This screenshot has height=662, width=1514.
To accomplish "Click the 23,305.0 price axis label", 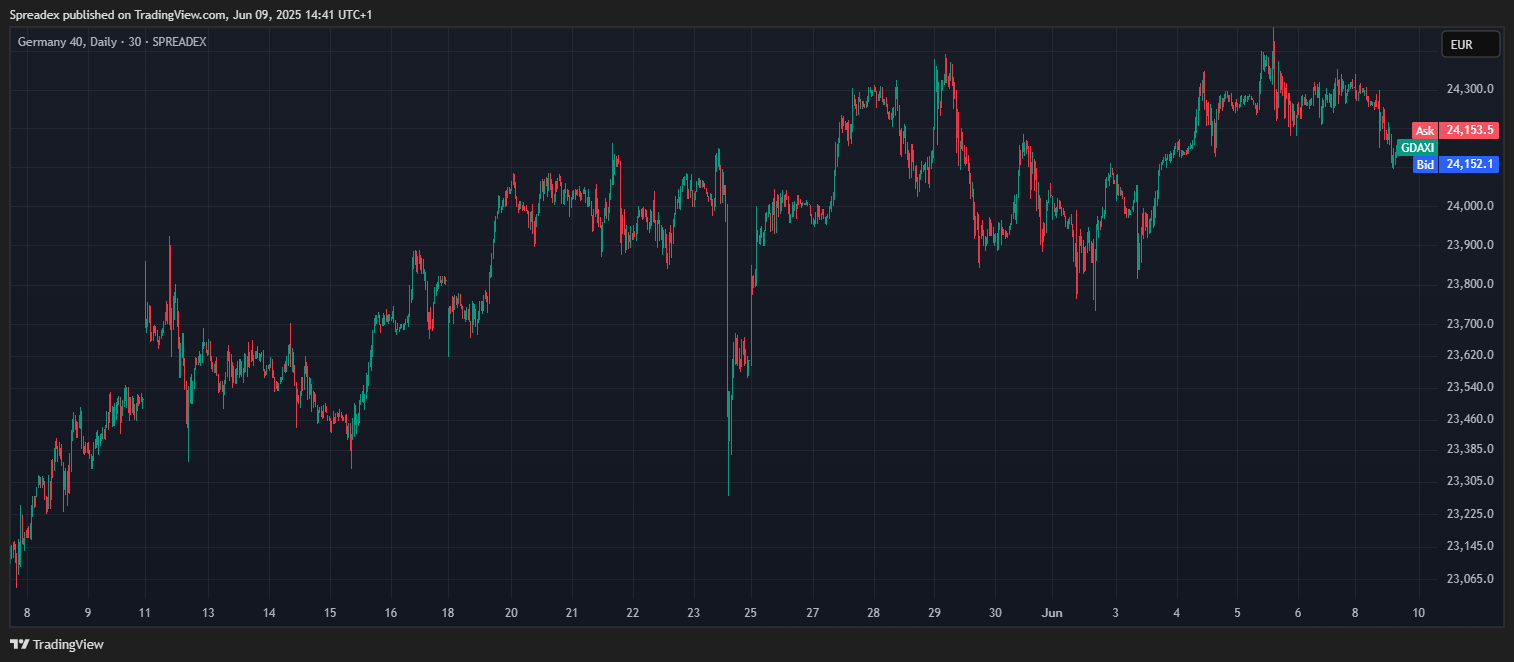I will pyautogui.click(x=1470, y=481).
